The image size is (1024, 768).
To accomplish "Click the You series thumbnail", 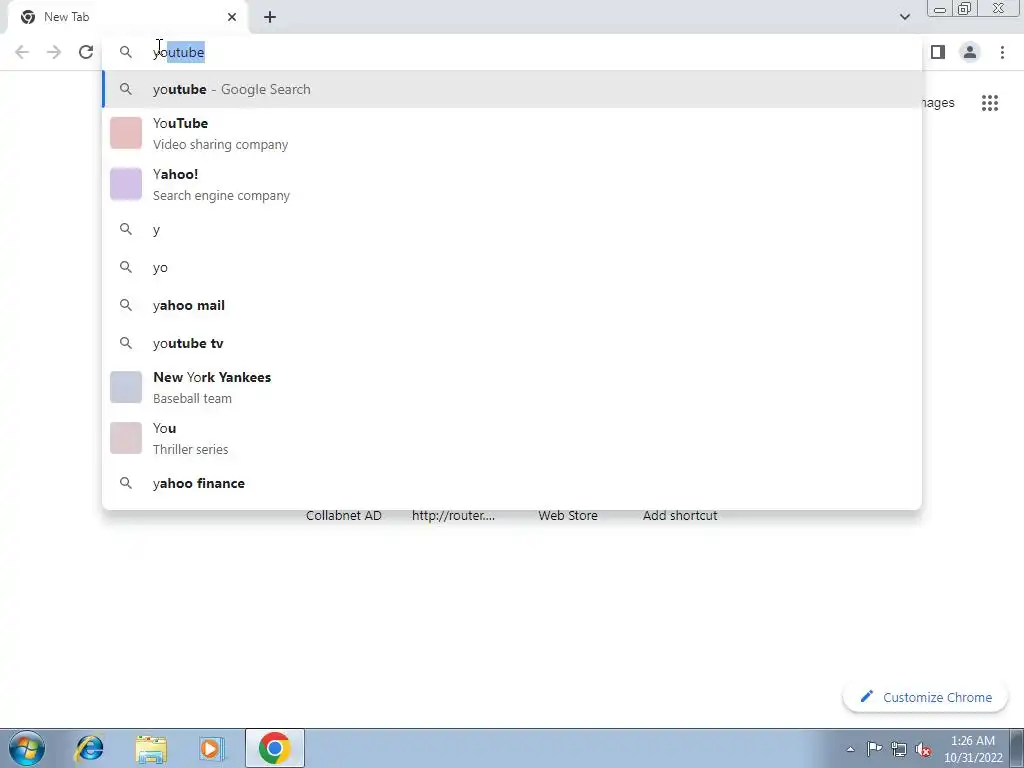I will (126, 438).
